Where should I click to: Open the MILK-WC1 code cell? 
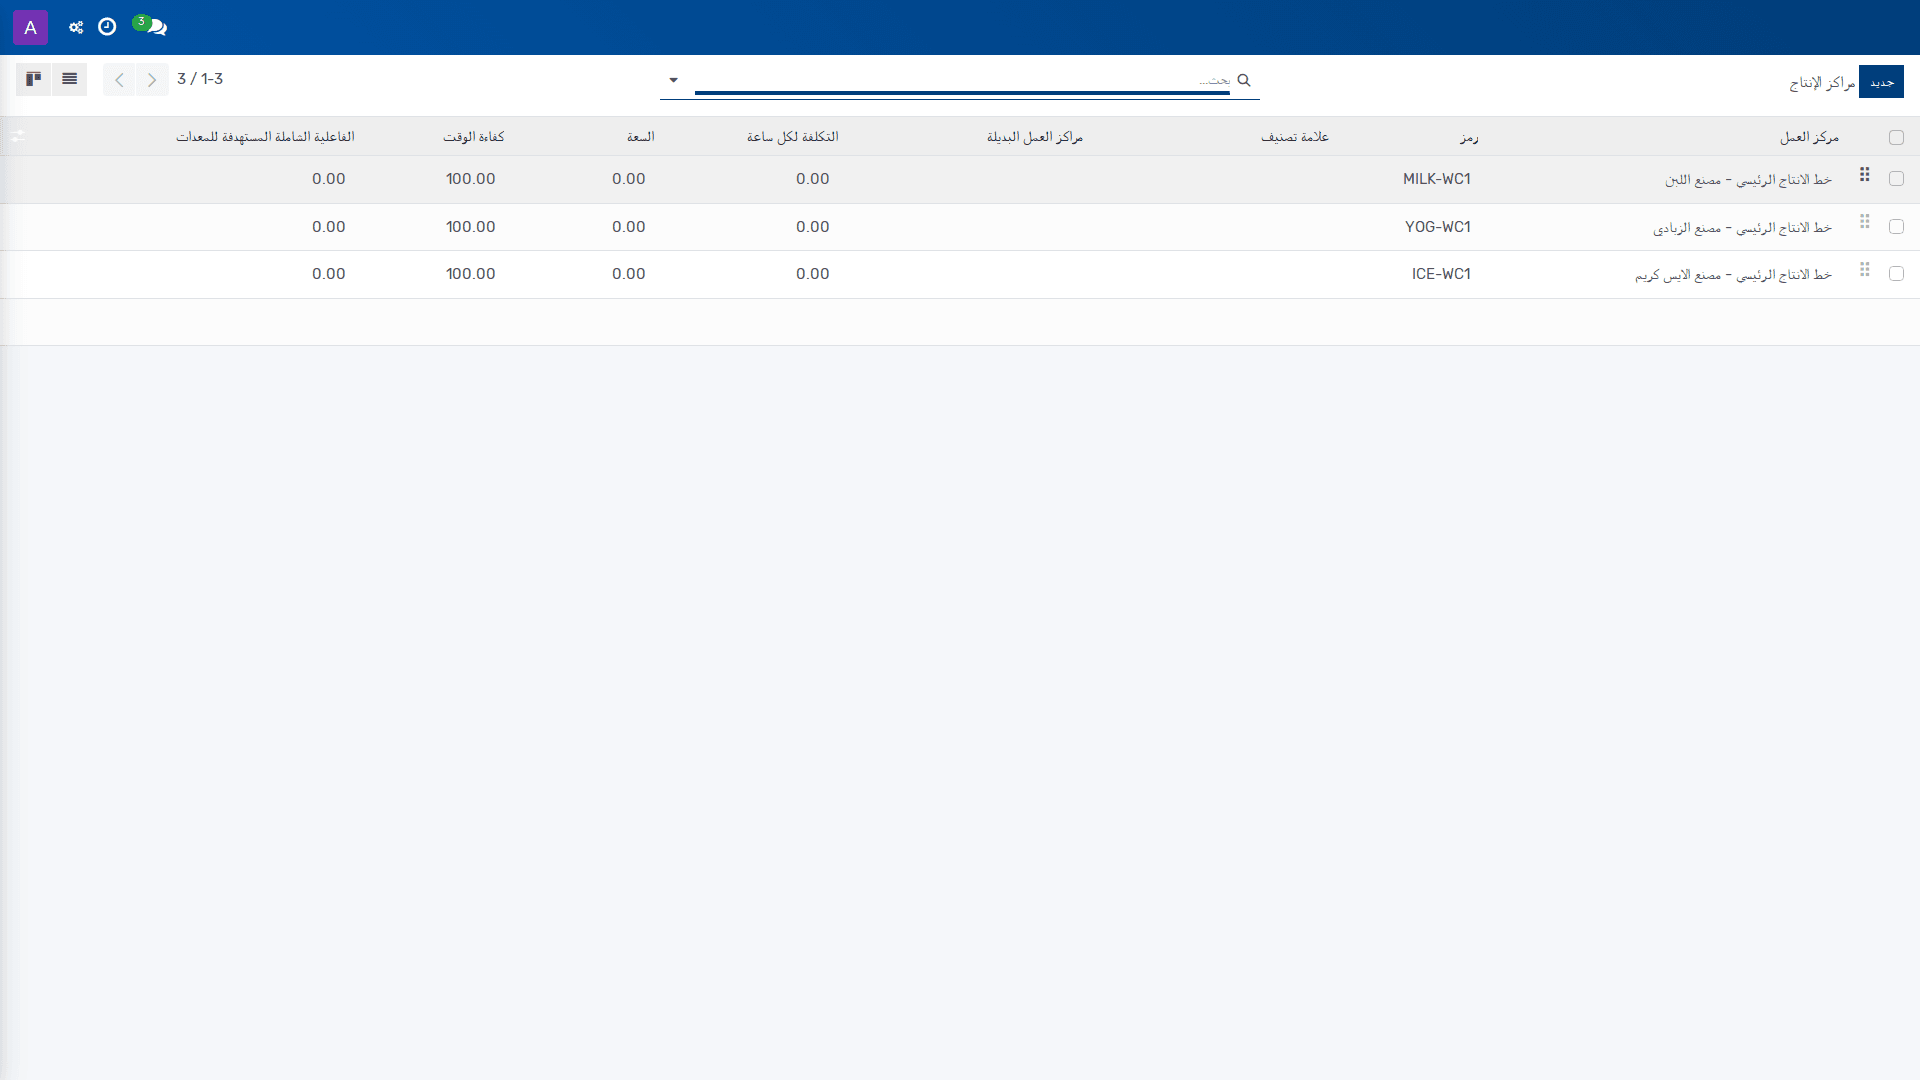click(x=1436, y=179)
